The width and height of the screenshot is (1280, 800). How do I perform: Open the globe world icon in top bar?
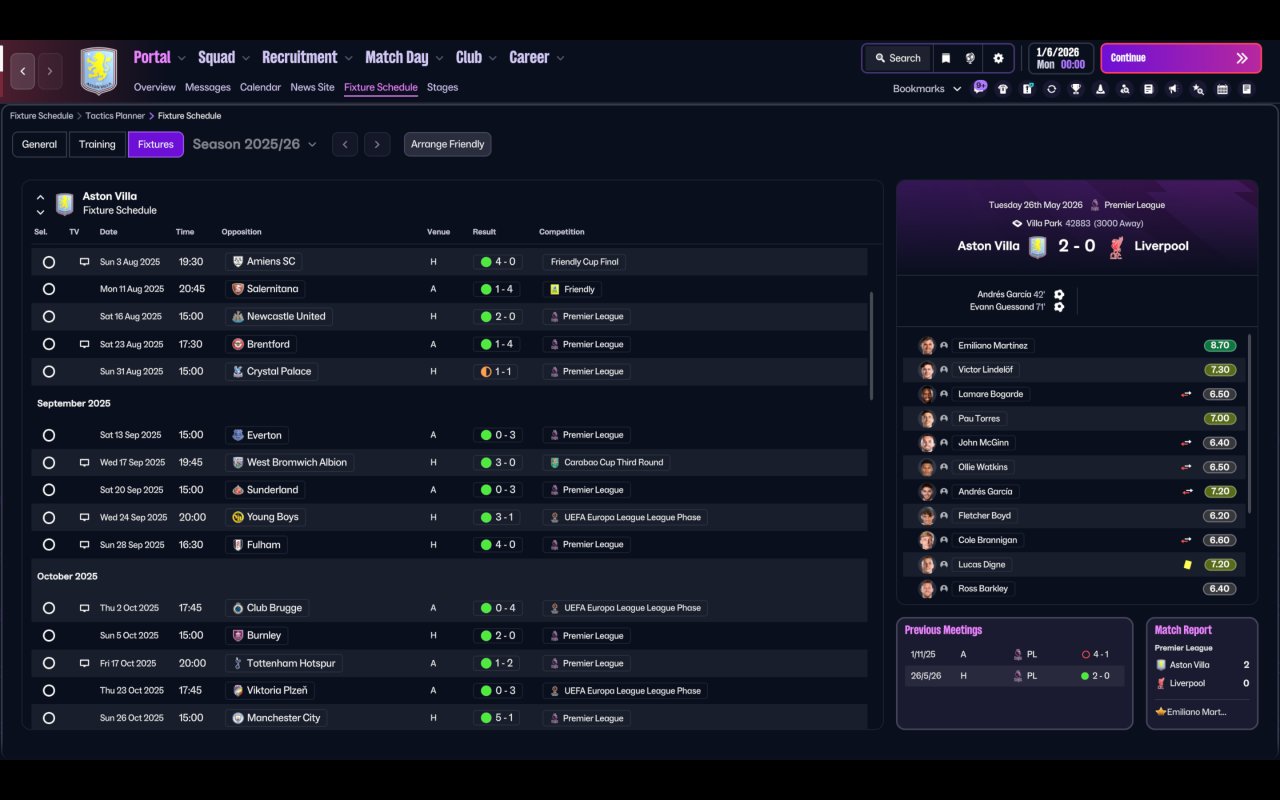970,58
